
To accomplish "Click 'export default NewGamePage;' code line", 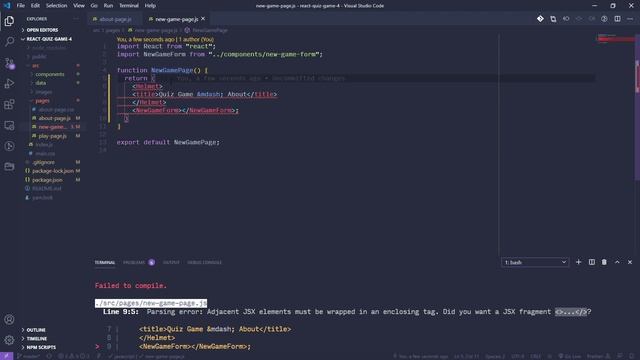I will (x=168, y=142).
